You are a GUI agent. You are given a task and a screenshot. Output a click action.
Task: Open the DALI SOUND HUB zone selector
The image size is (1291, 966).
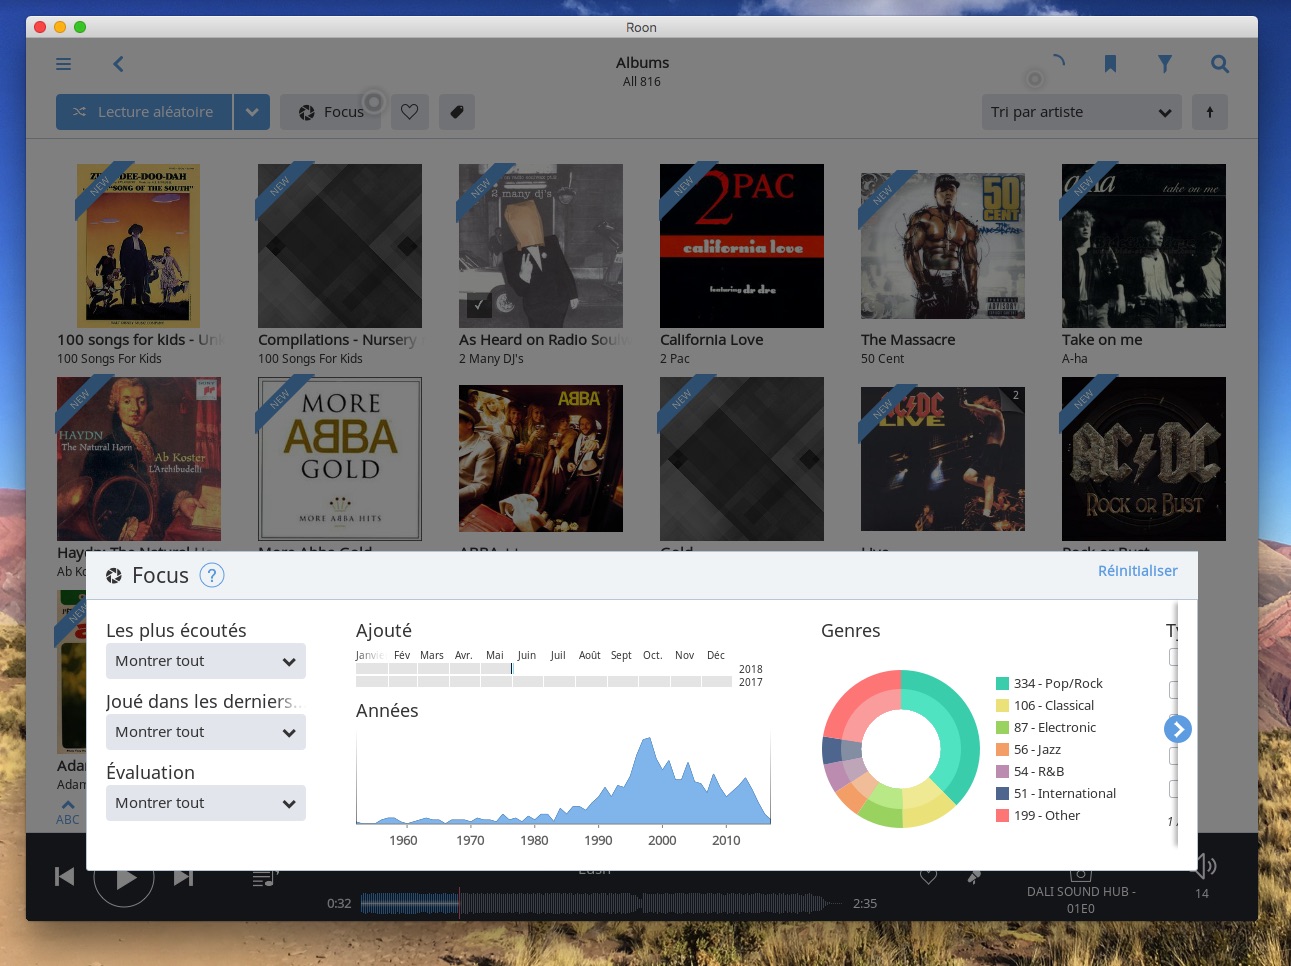click(x=1081, y=899)
